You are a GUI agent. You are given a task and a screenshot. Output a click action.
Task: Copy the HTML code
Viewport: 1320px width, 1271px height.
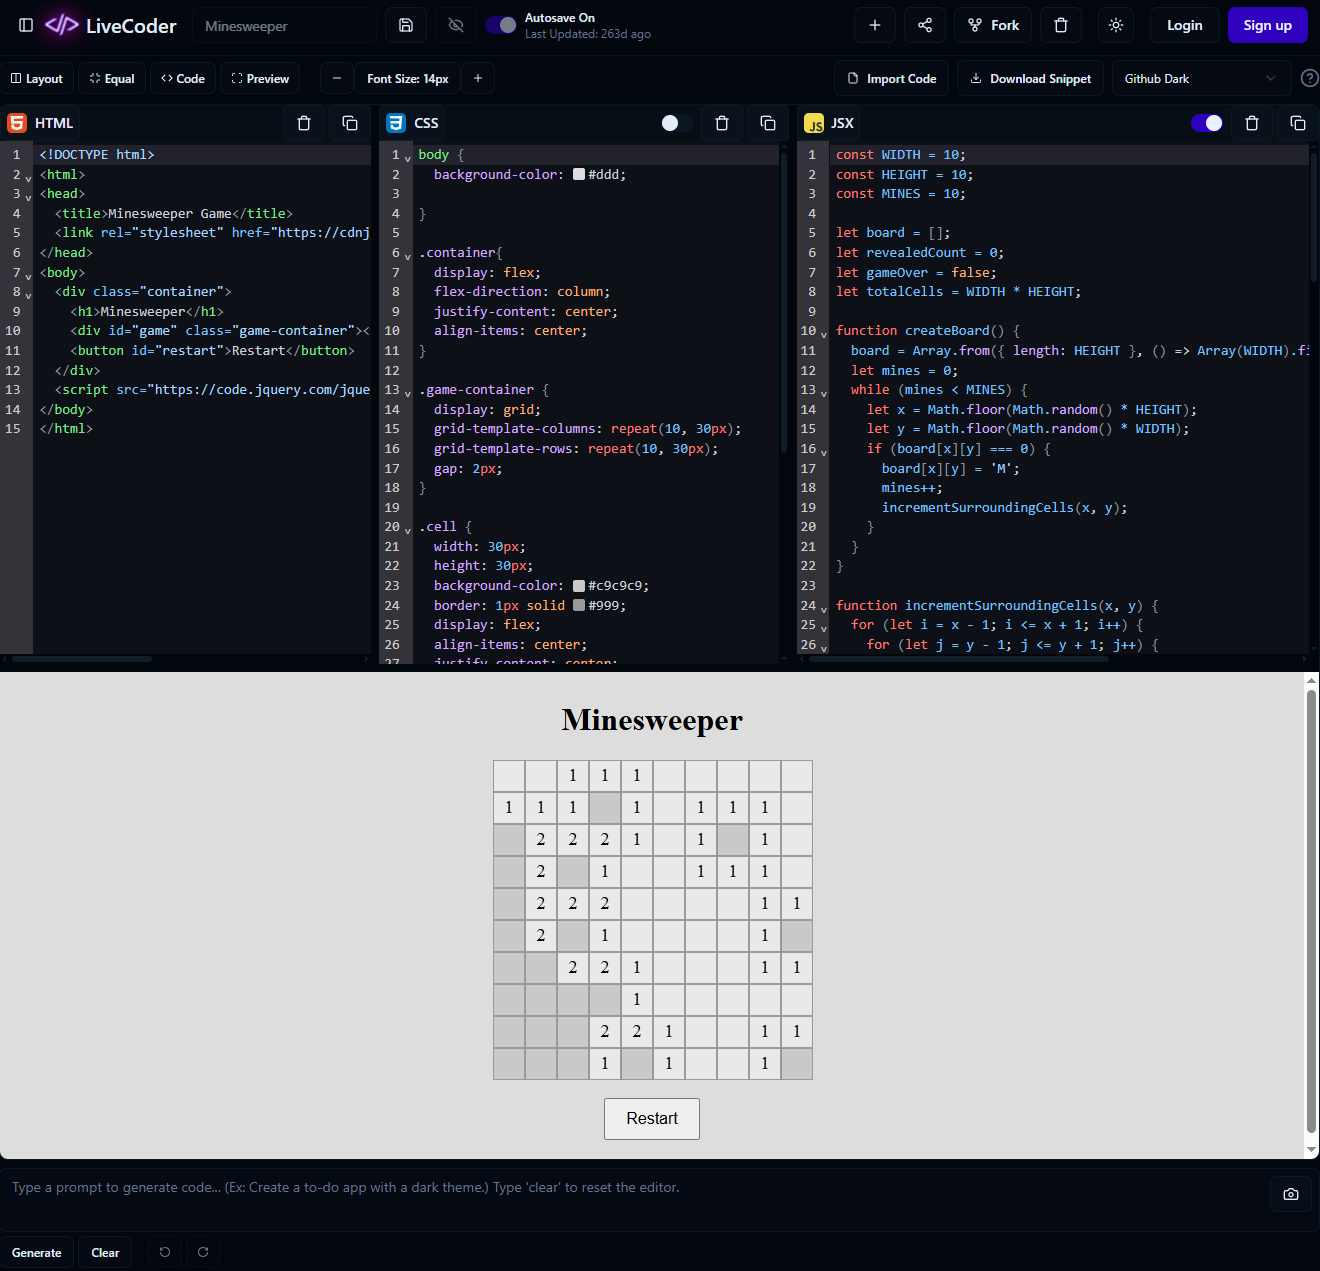tap(350, 123)
